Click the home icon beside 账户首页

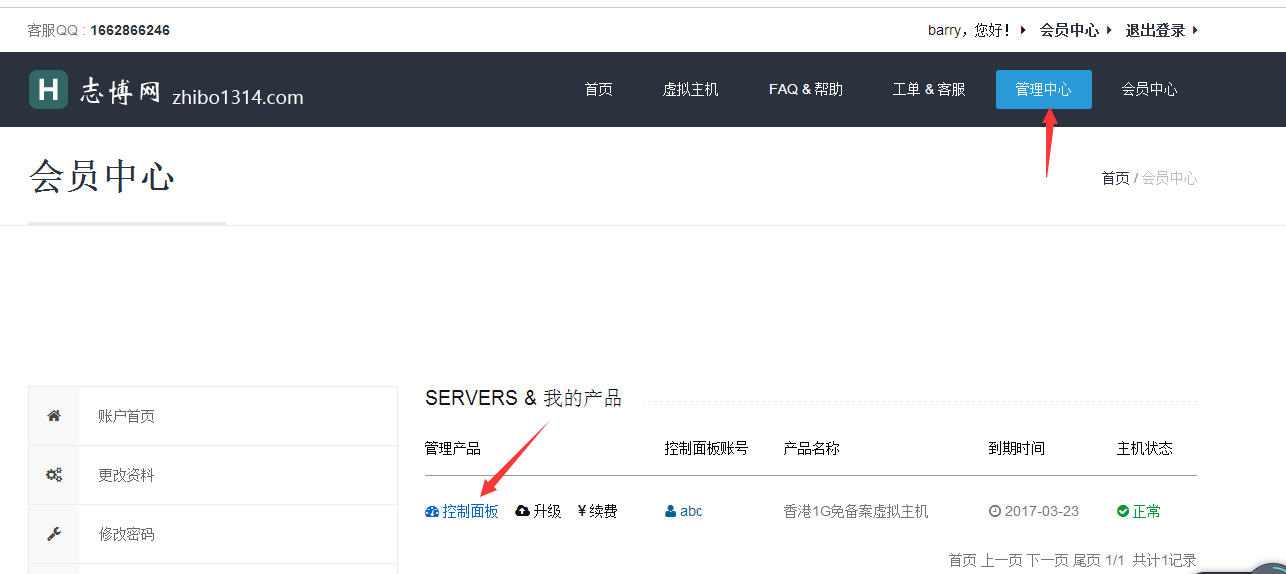click(54, 416)
